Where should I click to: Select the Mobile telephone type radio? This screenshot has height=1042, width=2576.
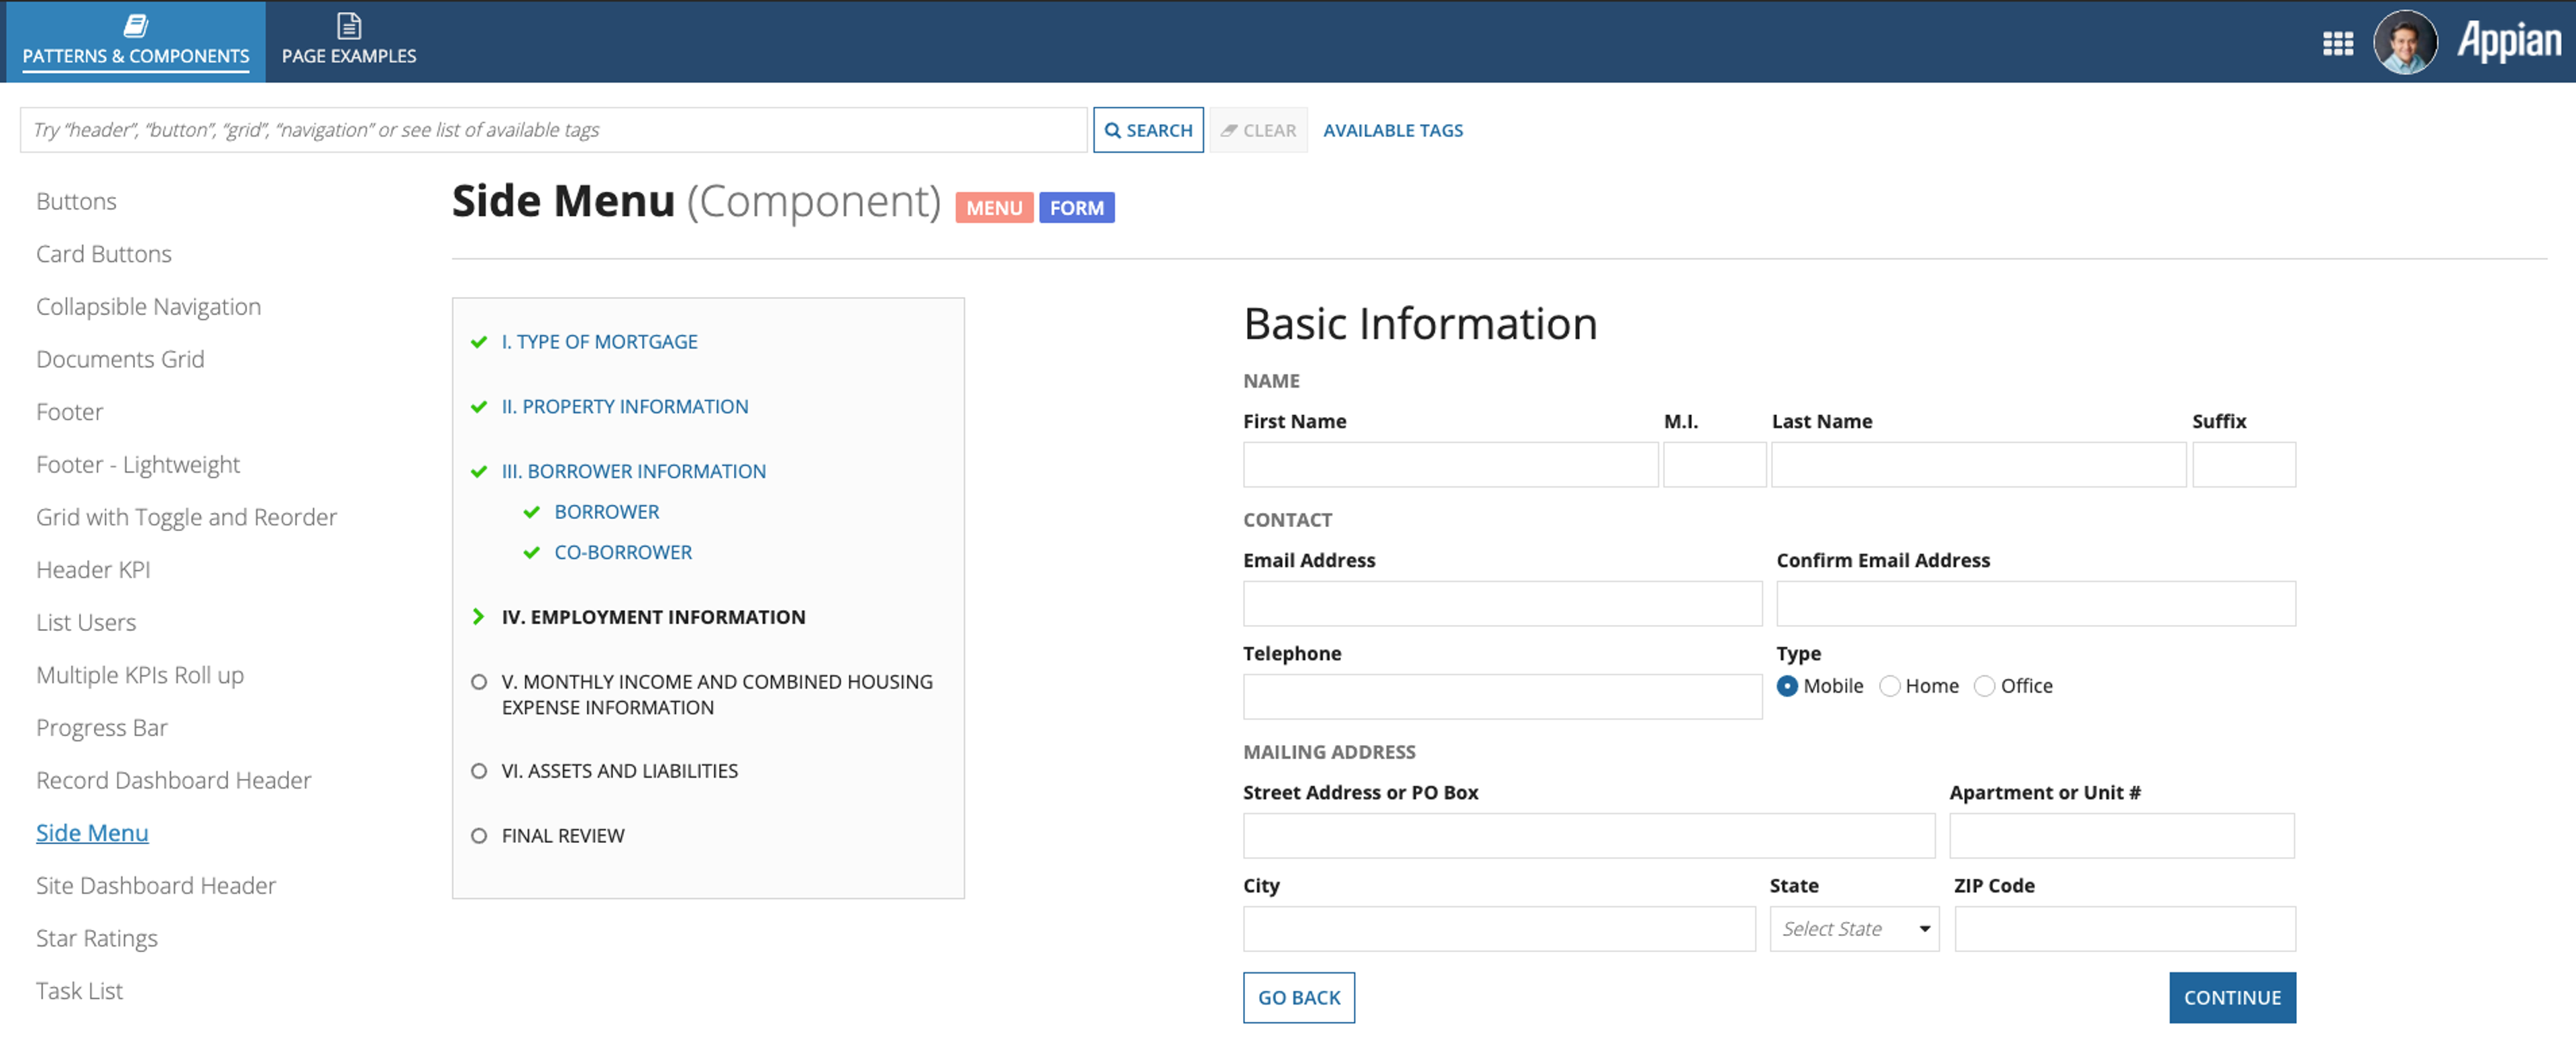click(x=1787, y=686)
